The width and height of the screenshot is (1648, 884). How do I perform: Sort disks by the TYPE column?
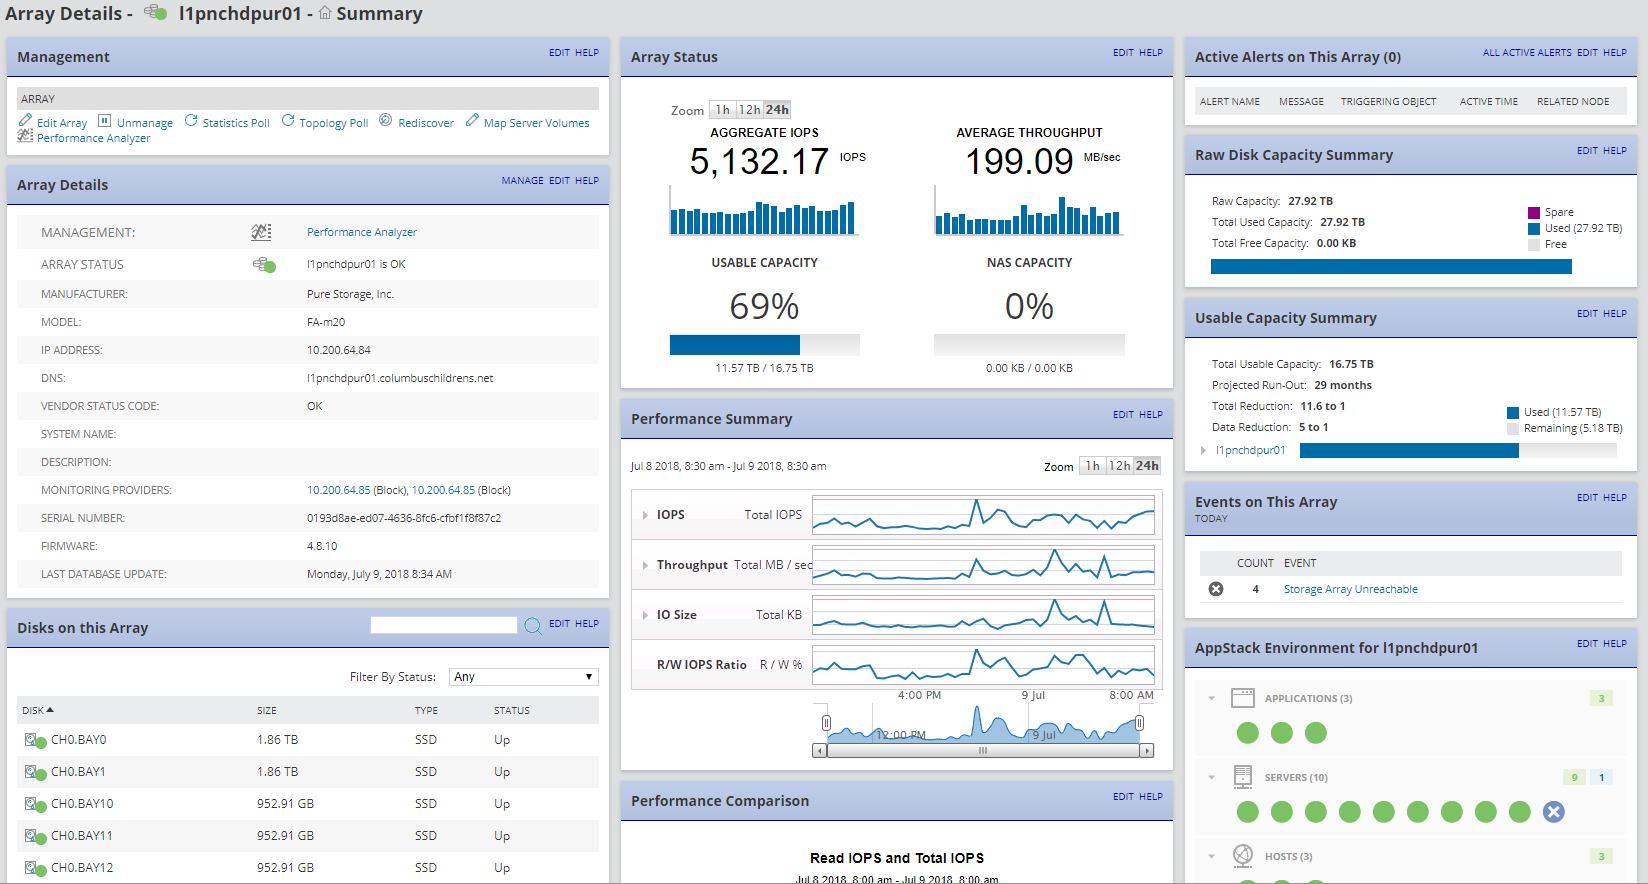(x=426, y=710)
